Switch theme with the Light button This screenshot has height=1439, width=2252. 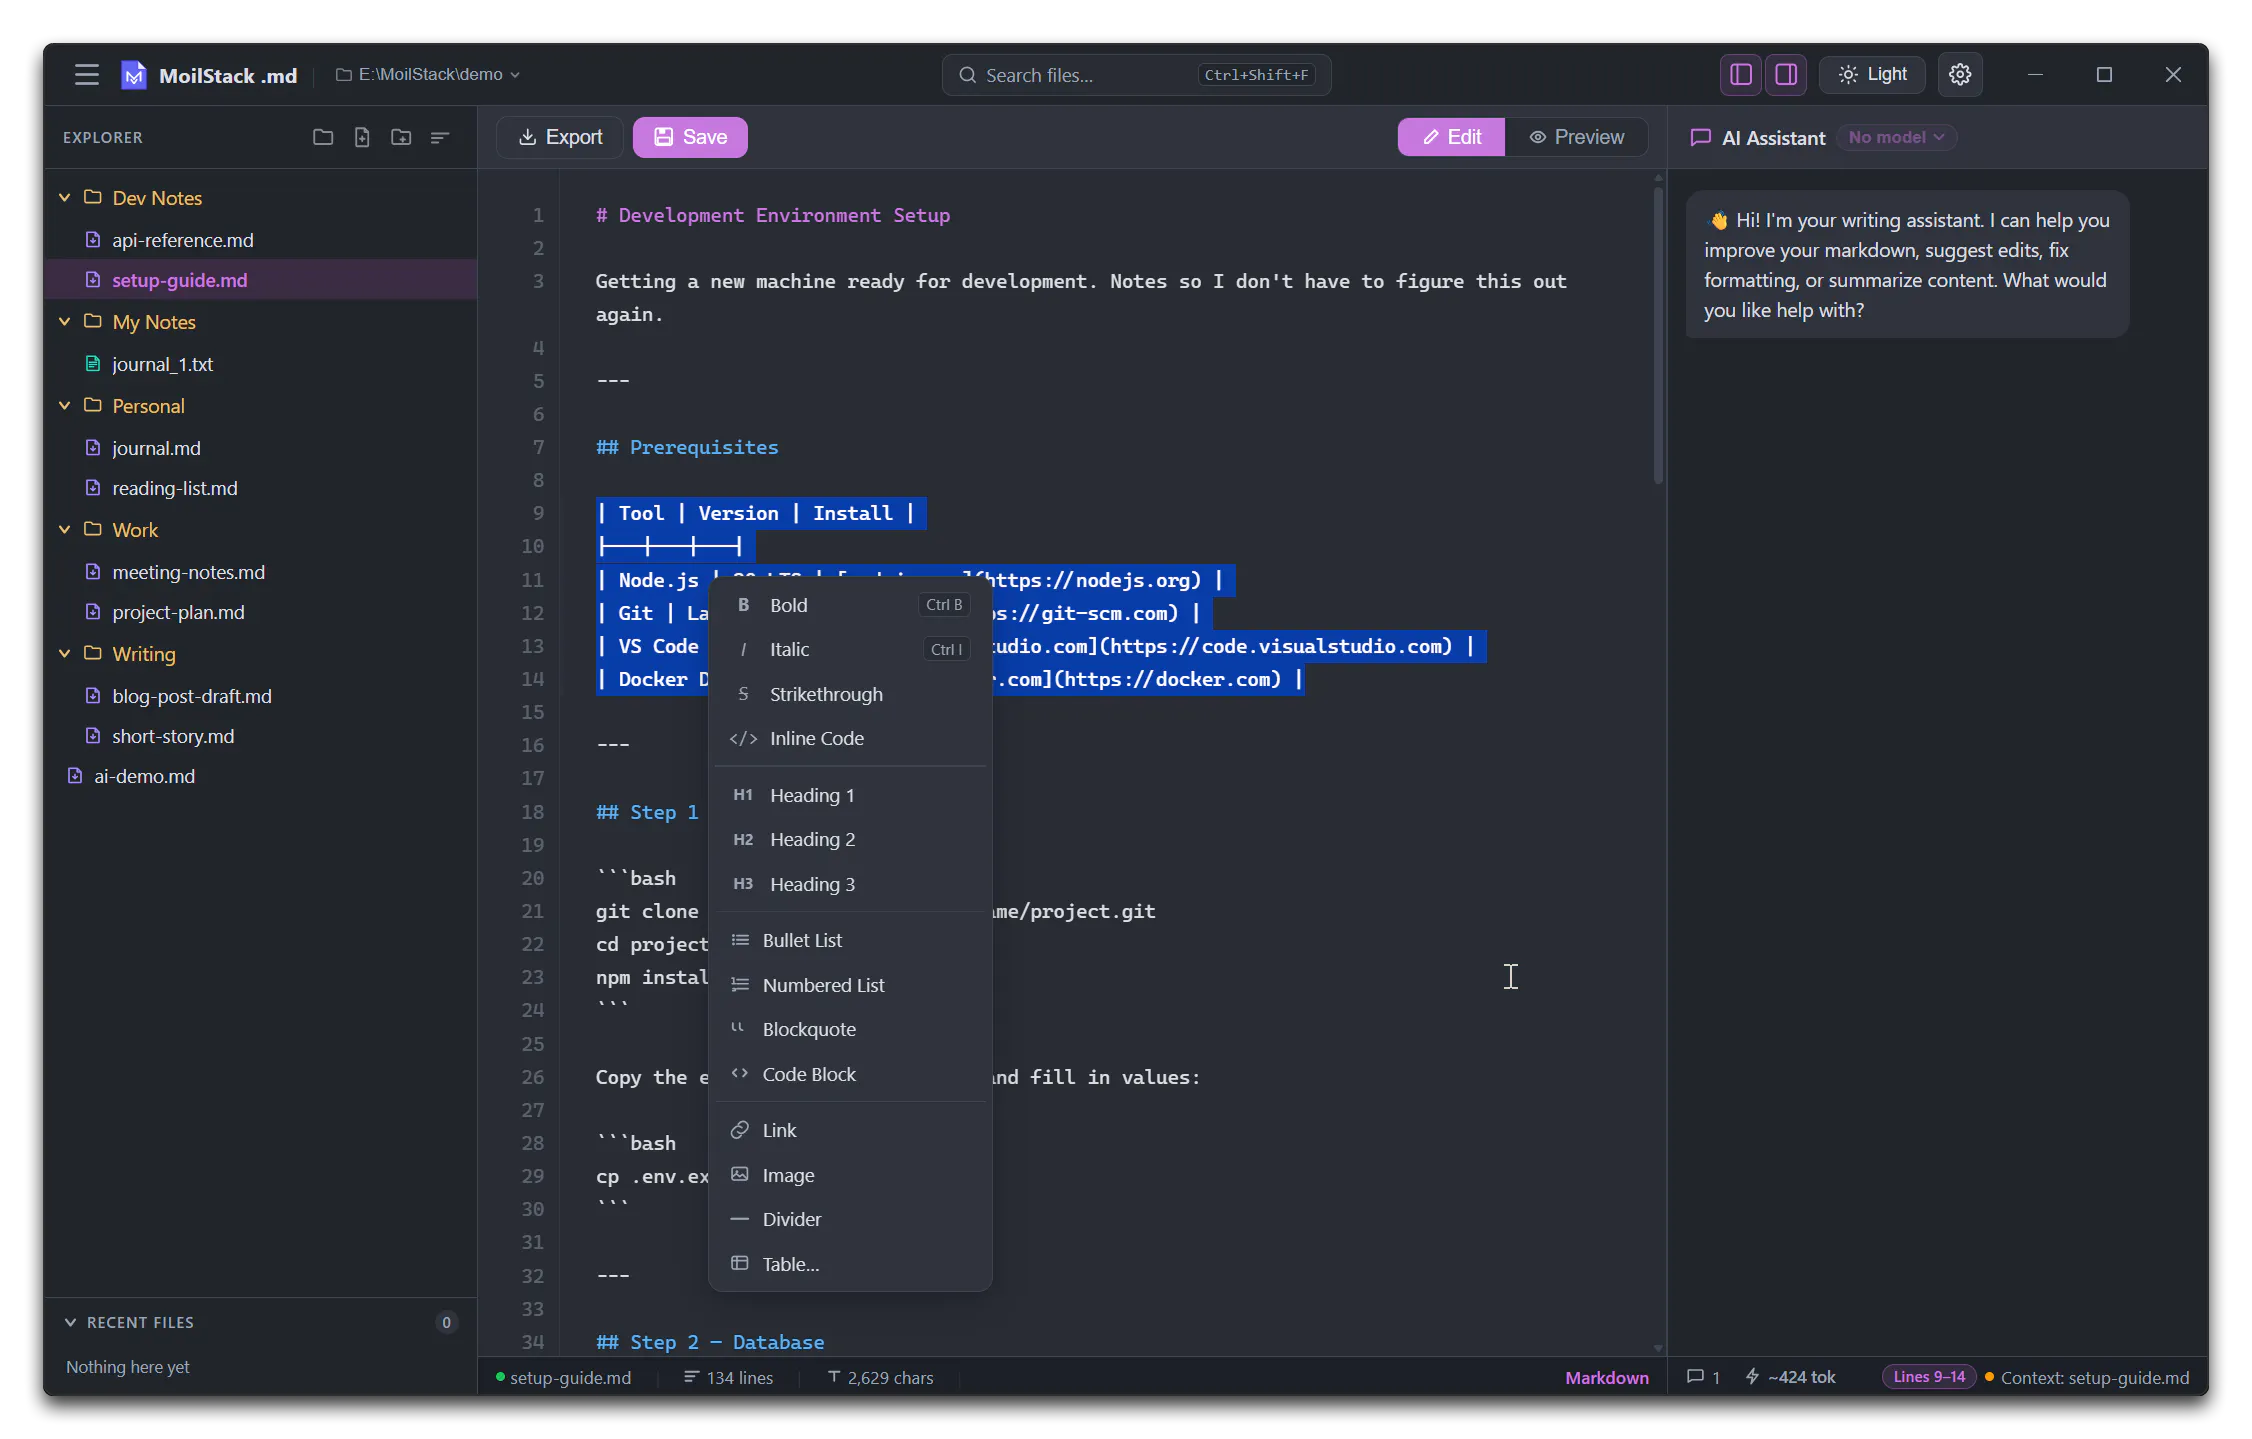click(1872, 75)
